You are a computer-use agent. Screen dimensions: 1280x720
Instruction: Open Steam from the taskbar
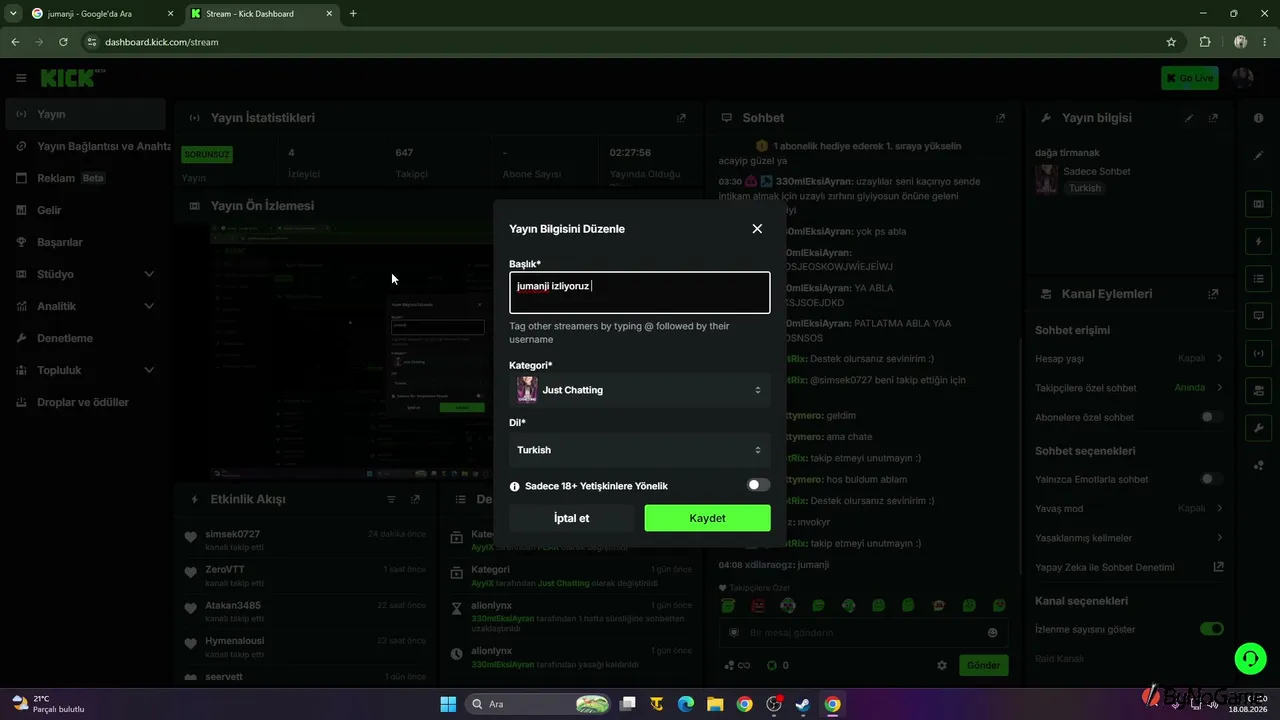[802, 704]
